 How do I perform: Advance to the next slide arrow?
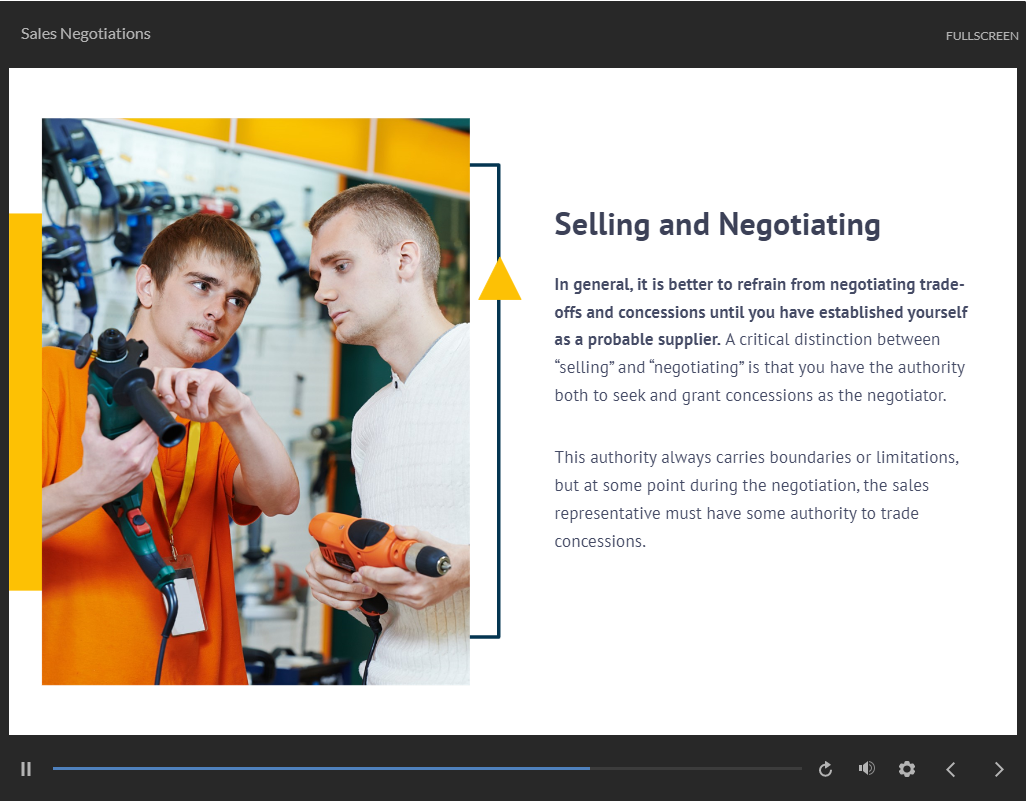click(x=998, y=769)
